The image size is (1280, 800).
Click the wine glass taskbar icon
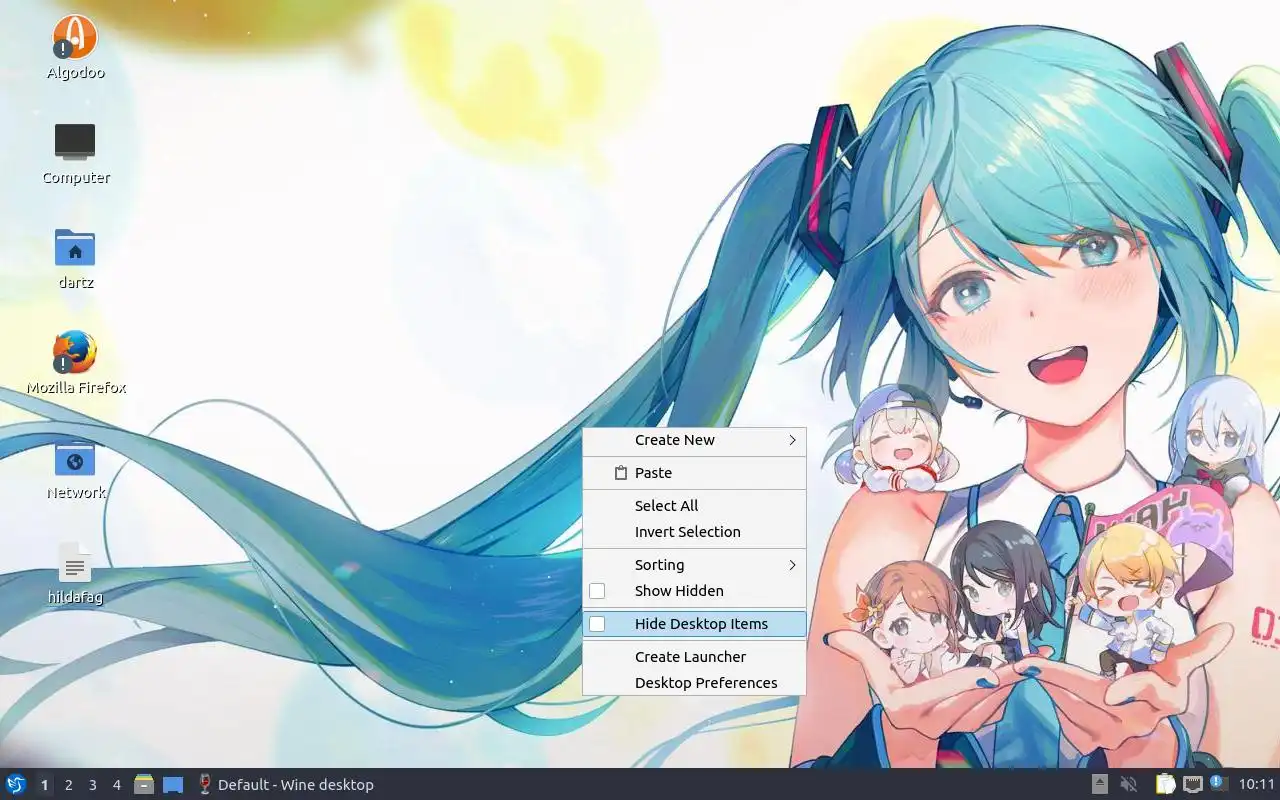pos(204,784)
